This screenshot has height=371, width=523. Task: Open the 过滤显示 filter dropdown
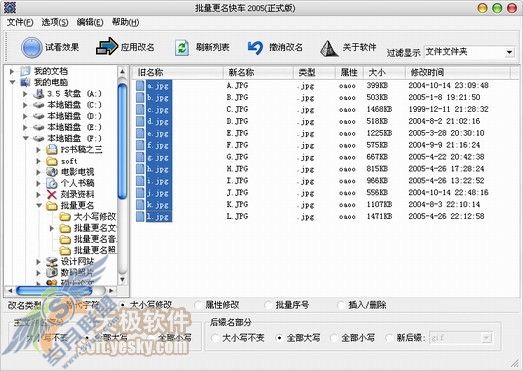509,52
